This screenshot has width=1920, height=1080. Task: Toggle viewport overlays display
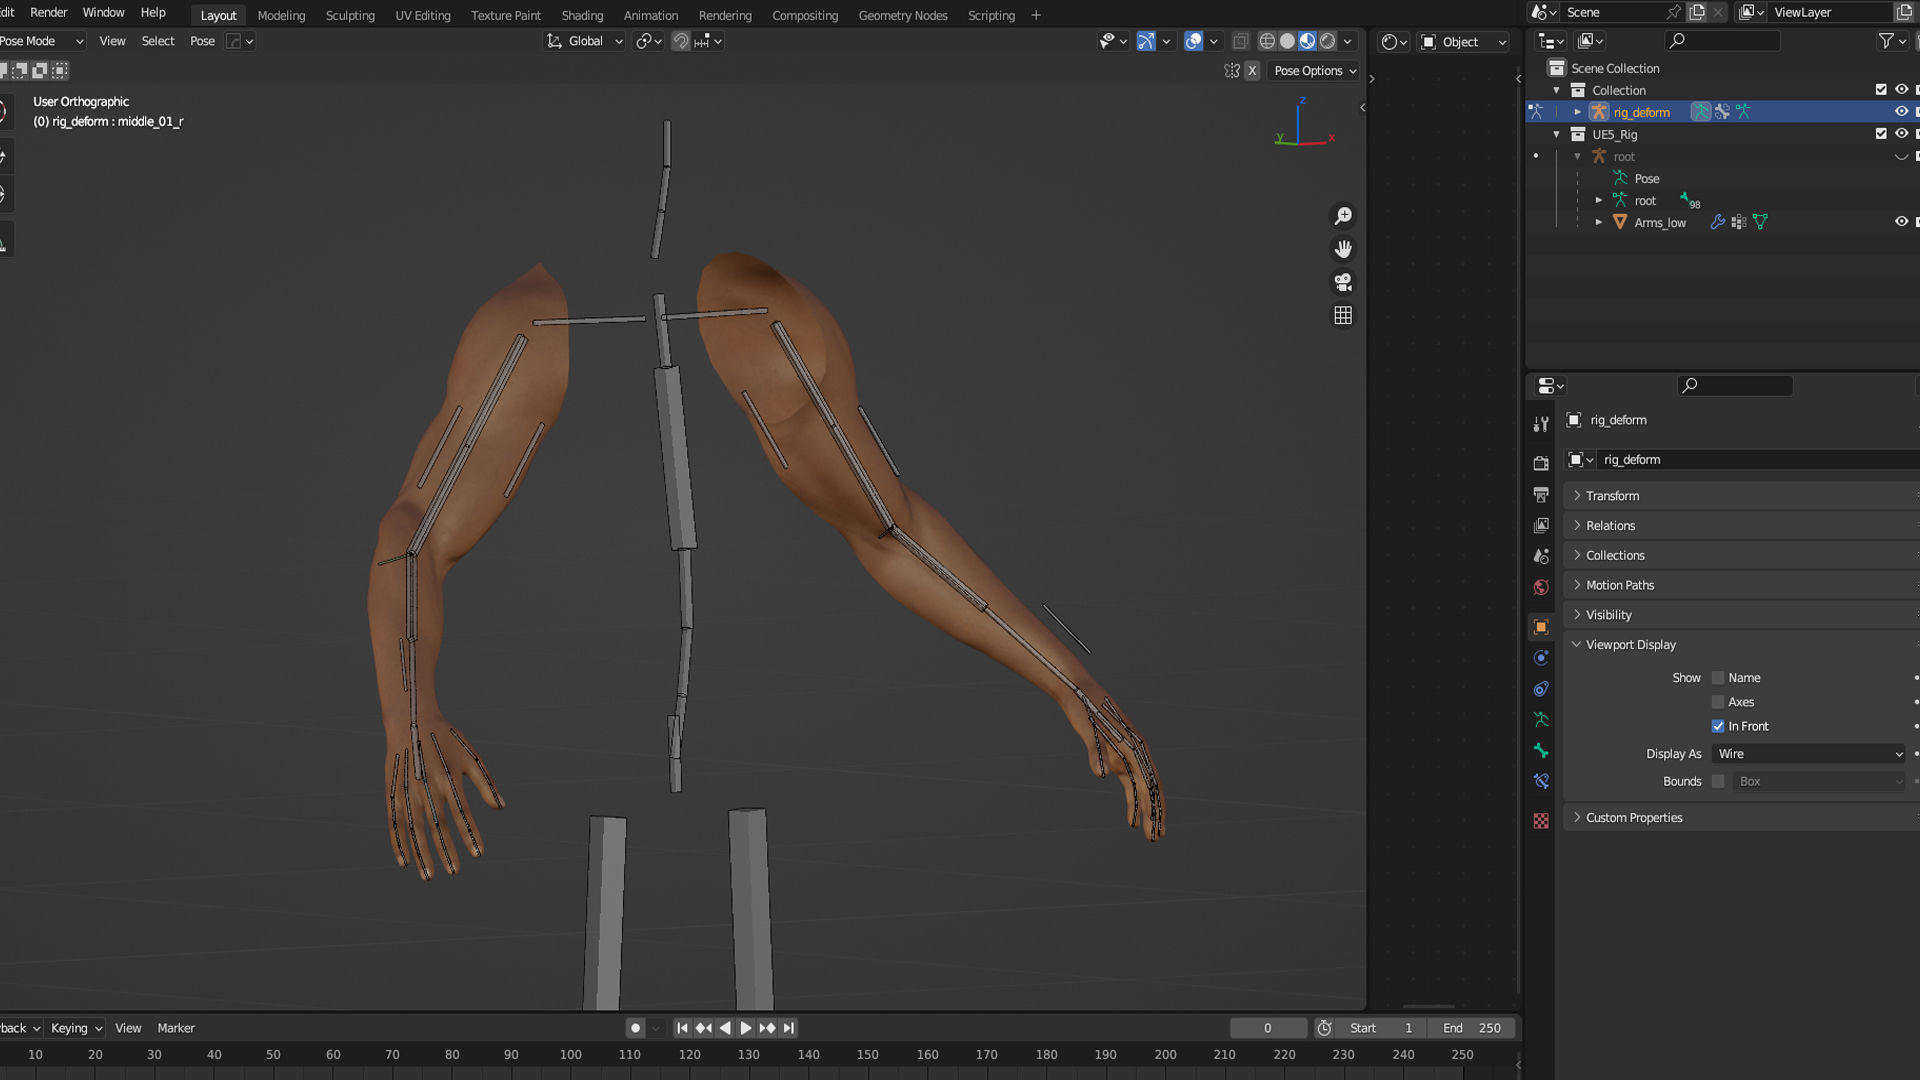1193,41
